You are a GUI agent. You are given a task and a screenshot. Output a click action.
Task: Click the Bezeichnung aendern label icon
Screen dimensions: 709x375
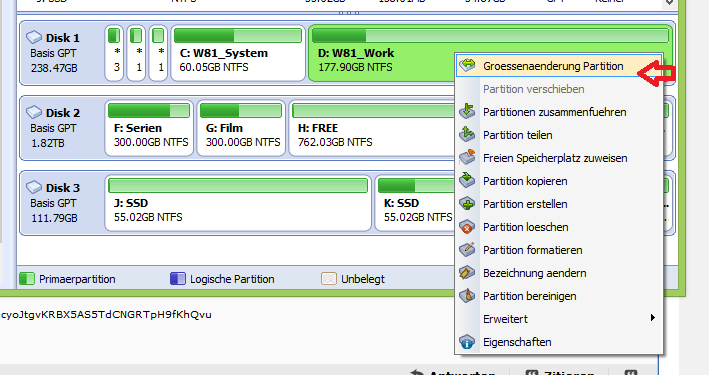(x=467, y=272)
